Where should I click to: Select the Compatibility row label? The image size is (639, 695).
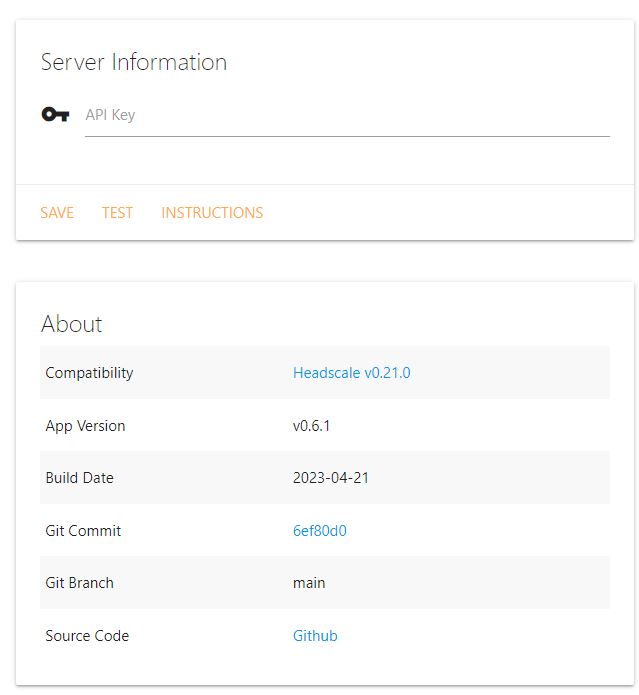89,373
